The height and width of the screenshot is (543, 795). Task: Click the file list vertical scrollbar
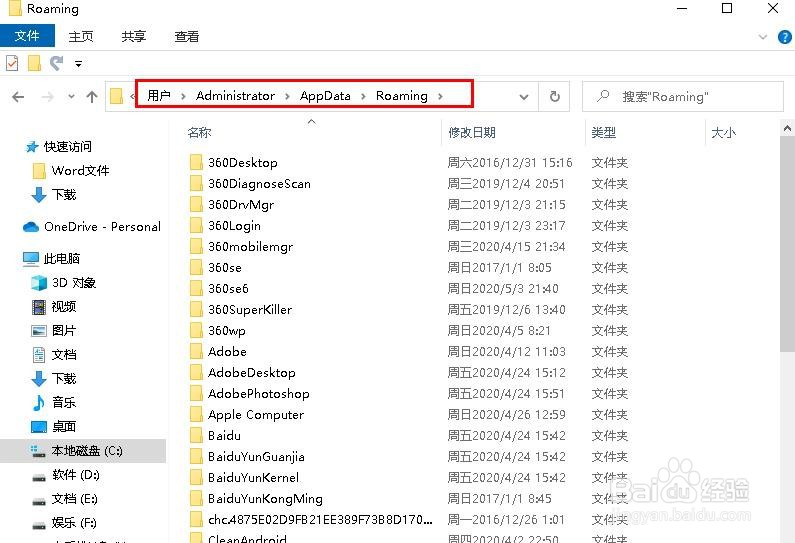tap(787, 242)
